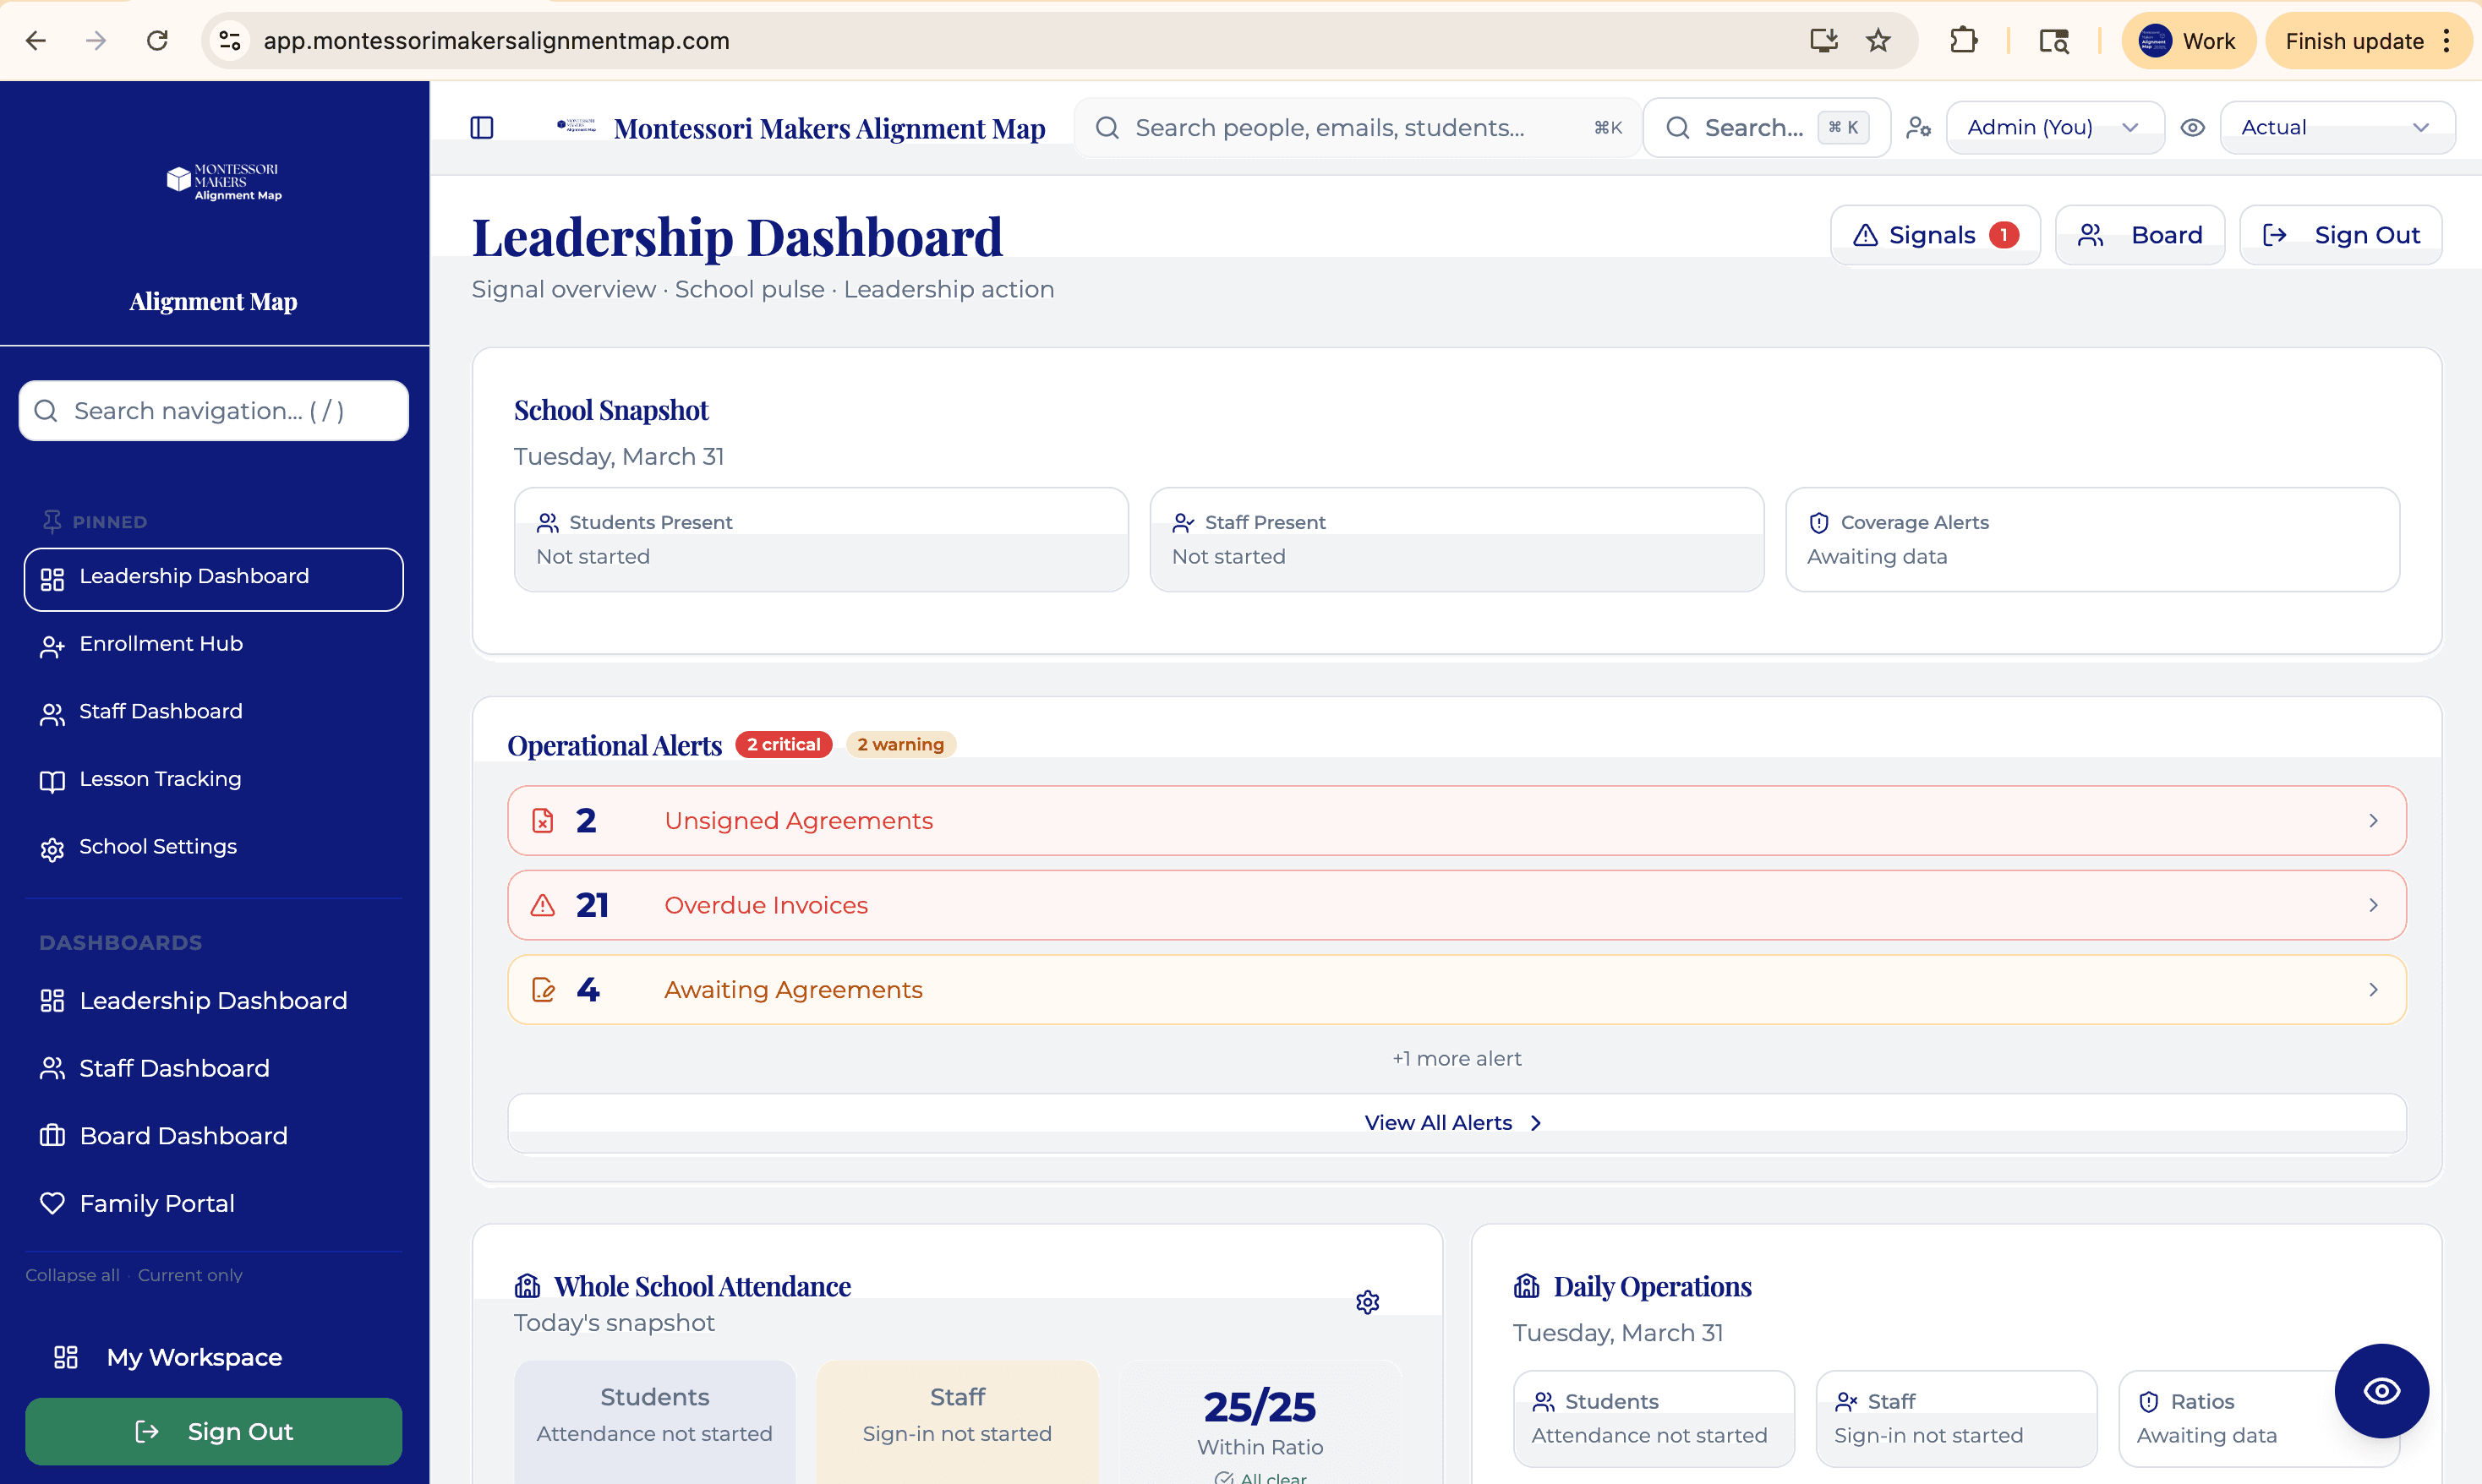The width and height of the screenshot is (2482, 1484).
Task: Open Enrollment Hub from the sidebar
Action: click(x=160, y=644)
